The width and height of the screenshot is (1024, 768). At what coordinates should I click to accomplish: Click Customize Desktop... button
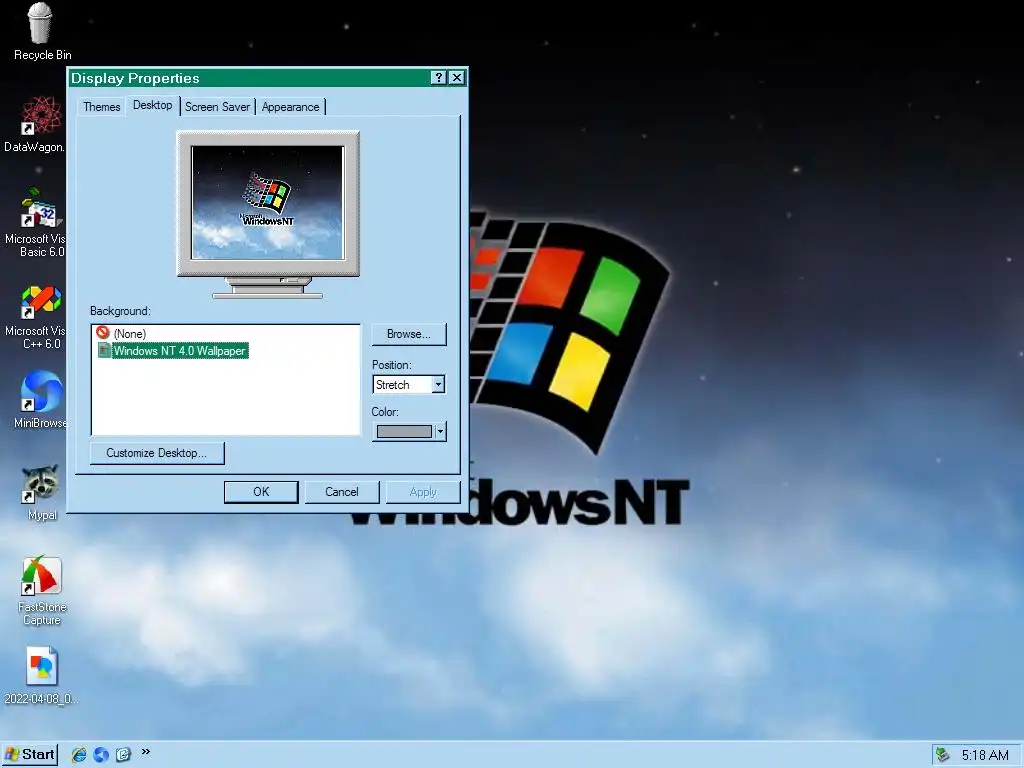click(157, 453)
